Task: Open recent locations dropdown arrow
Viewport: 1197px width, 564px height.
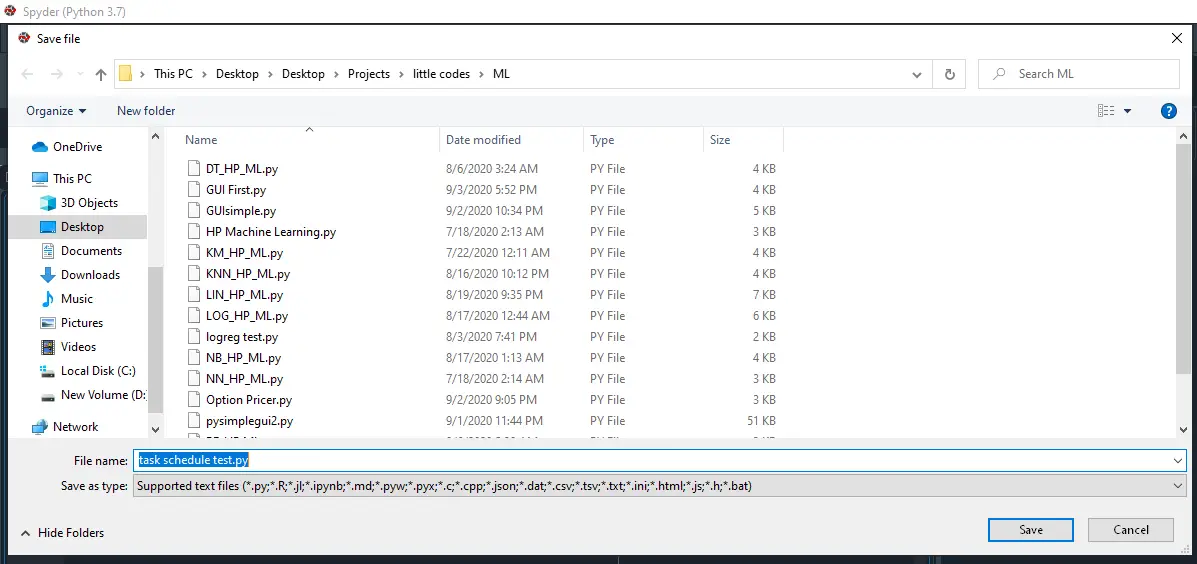Action: [x=79, y=75]
